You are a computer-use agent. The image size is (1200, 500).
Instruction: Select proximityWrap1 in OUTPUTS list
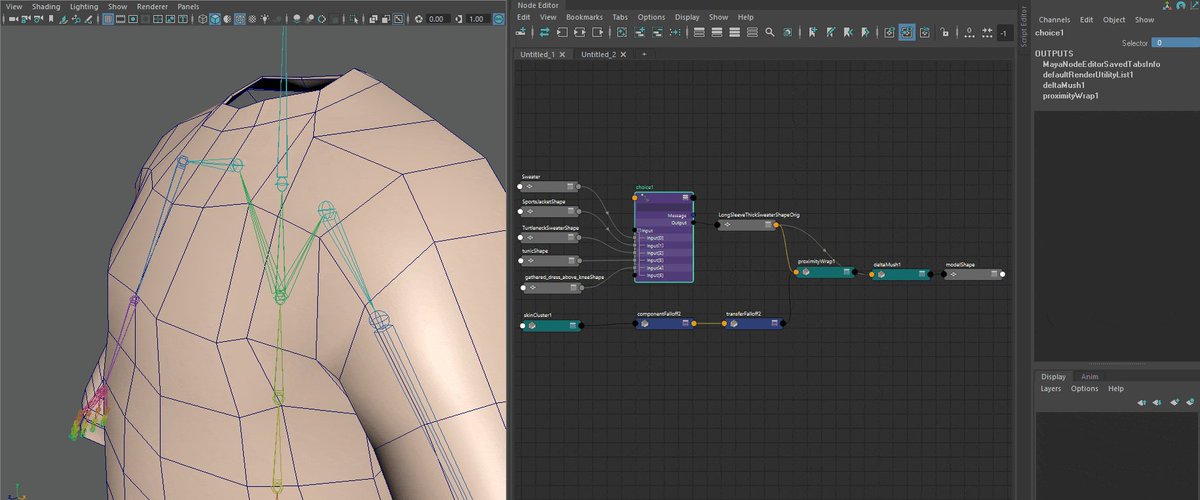[1070, 96]
